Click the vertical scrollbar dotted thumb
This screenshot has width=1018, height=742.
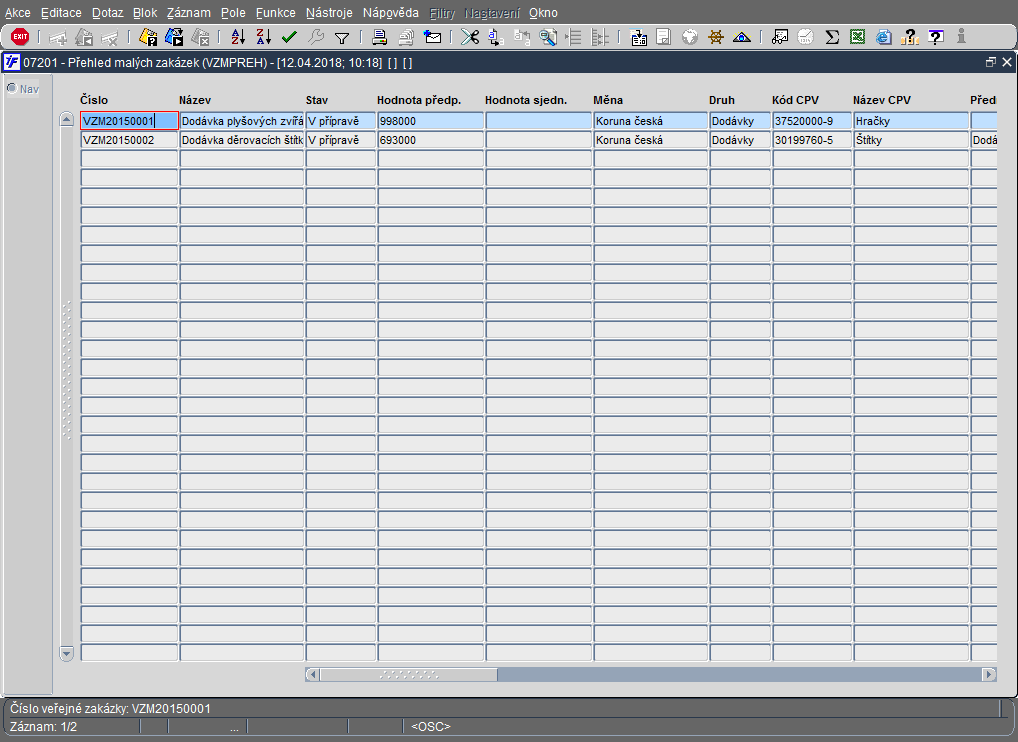66,369
